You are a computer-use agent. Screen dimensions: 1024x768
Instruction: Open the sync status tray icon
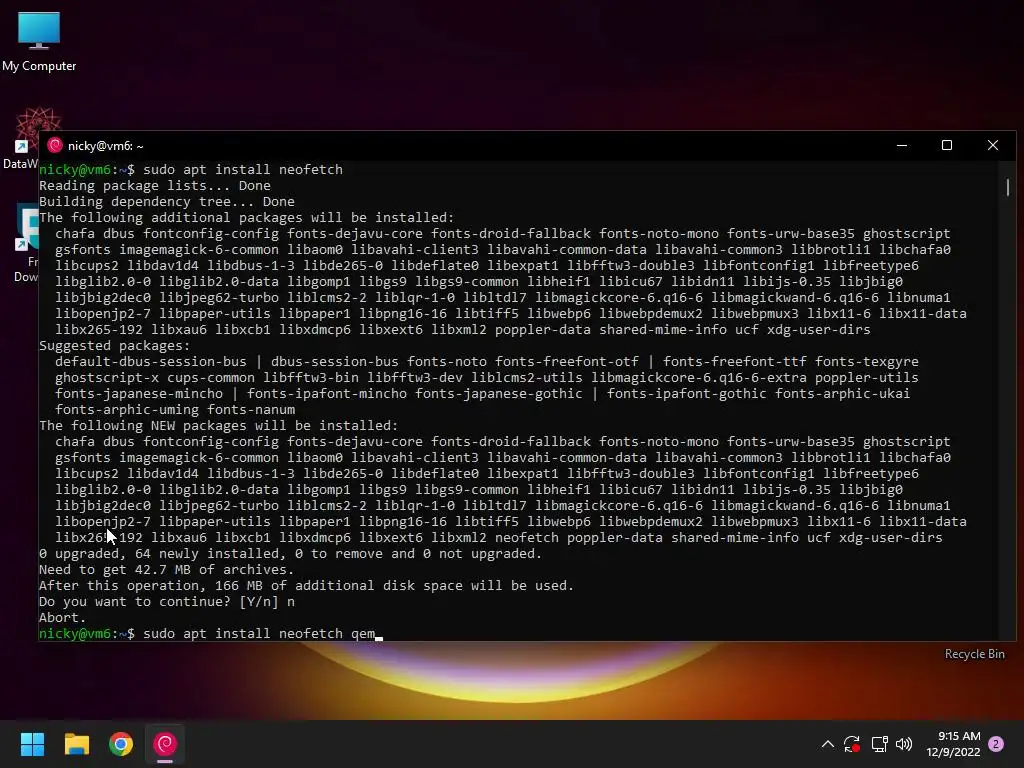coord(852,744)
